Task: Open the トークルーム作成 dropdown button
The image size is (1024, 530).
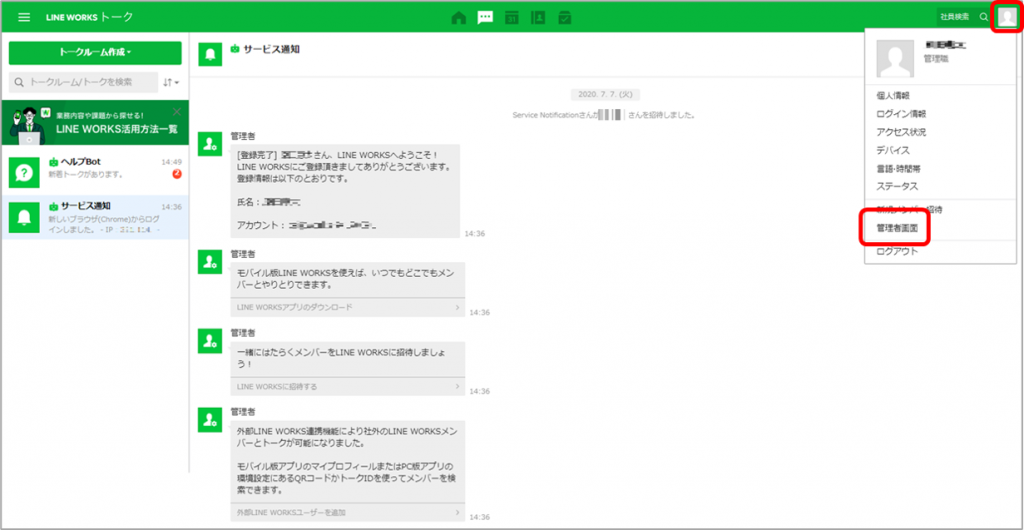Action: coord(95,53)
